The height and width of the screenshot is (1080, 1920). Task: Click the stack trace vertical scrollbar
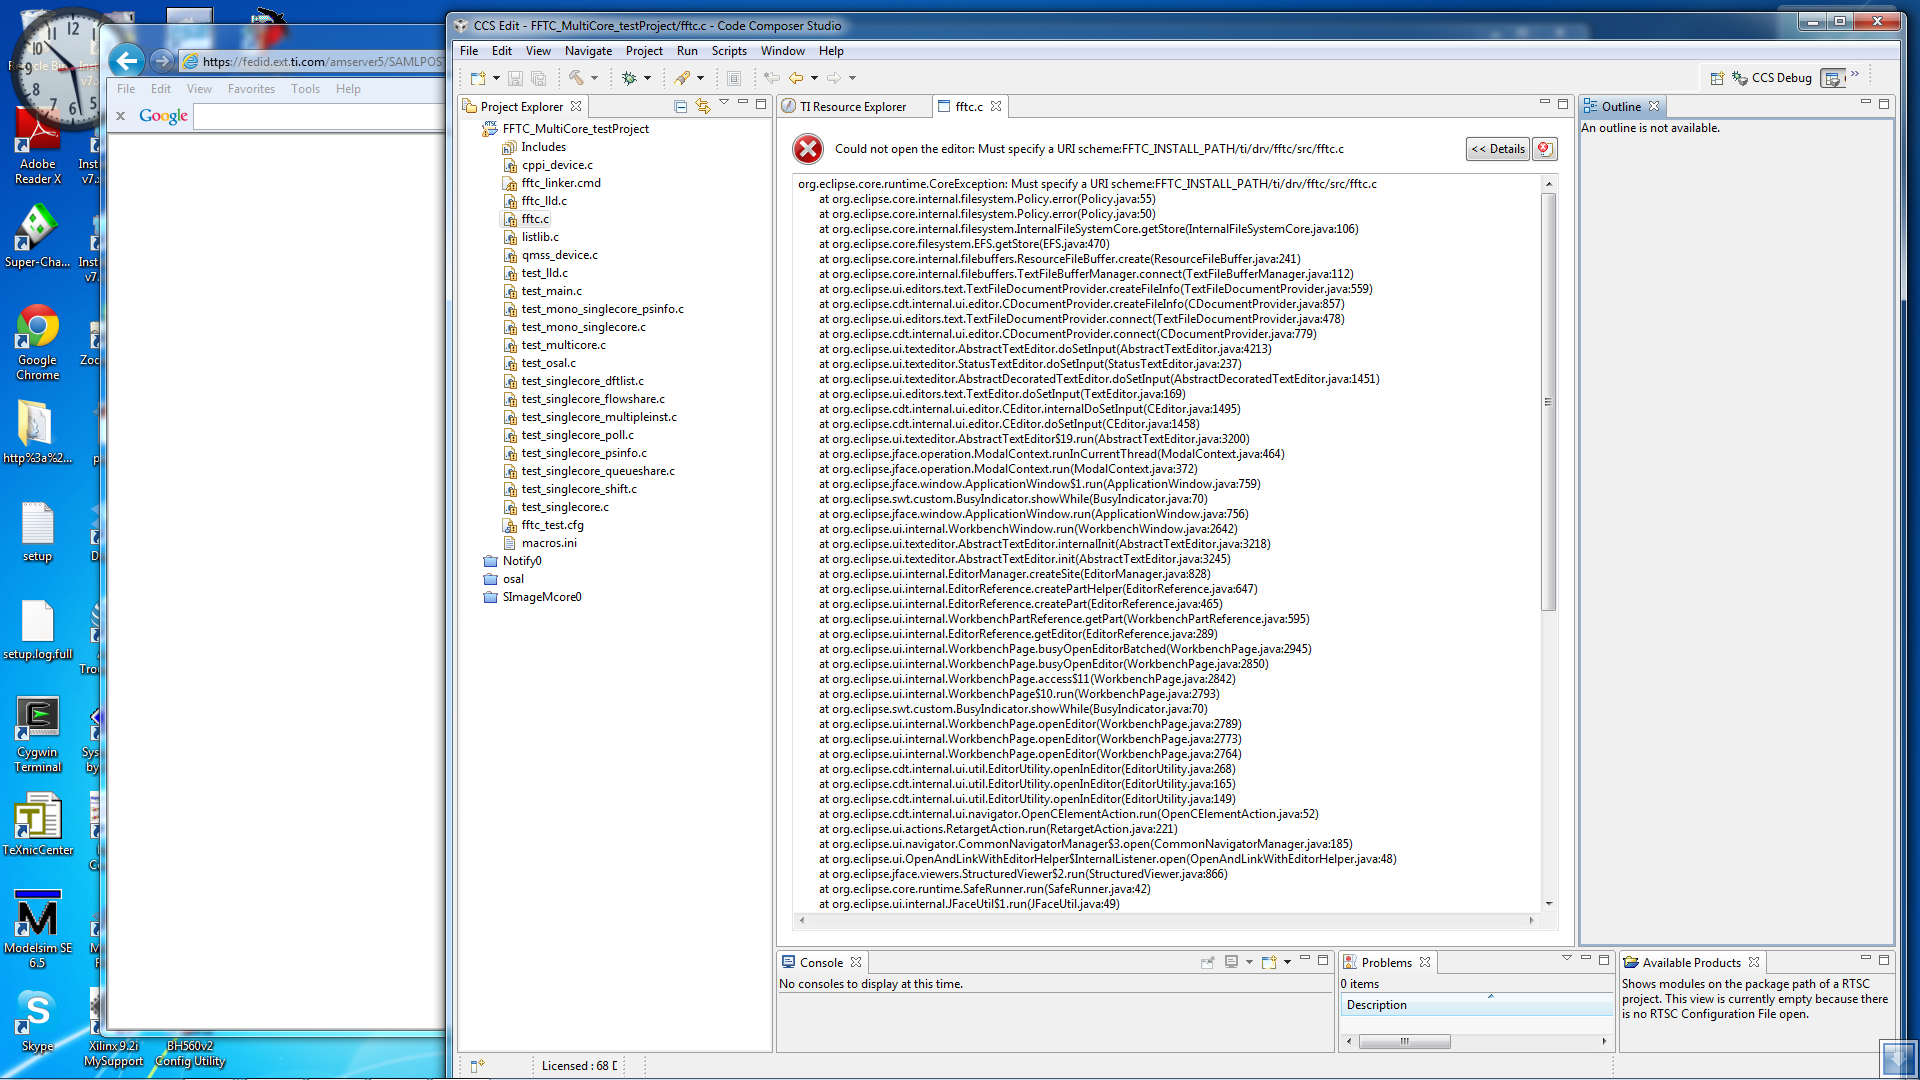1548,400
